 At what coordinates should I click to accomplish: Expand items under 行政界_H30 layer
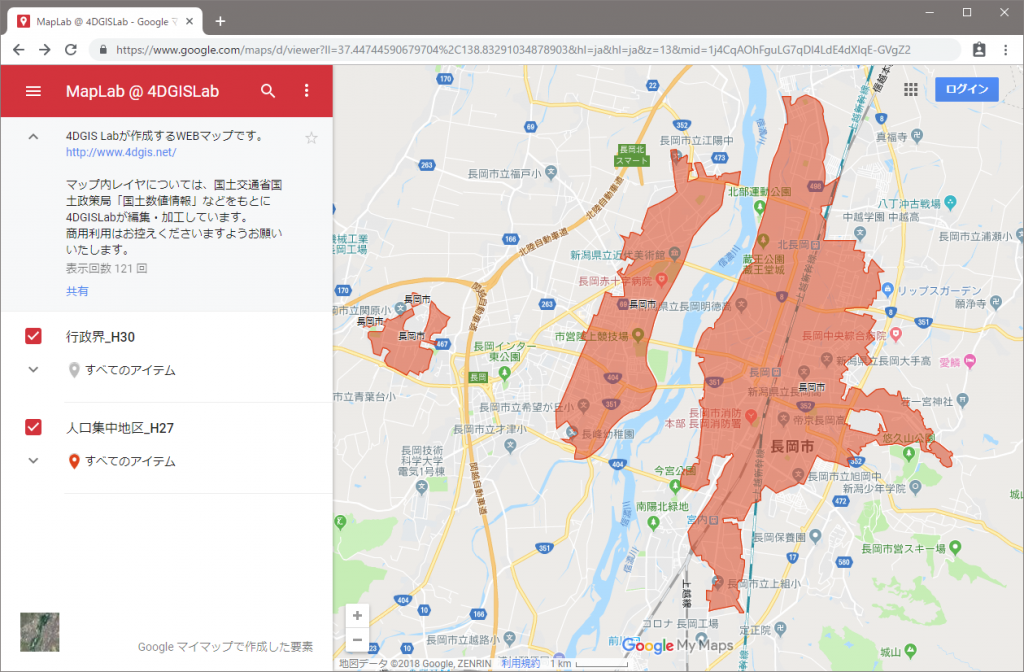tap(33, 370)
